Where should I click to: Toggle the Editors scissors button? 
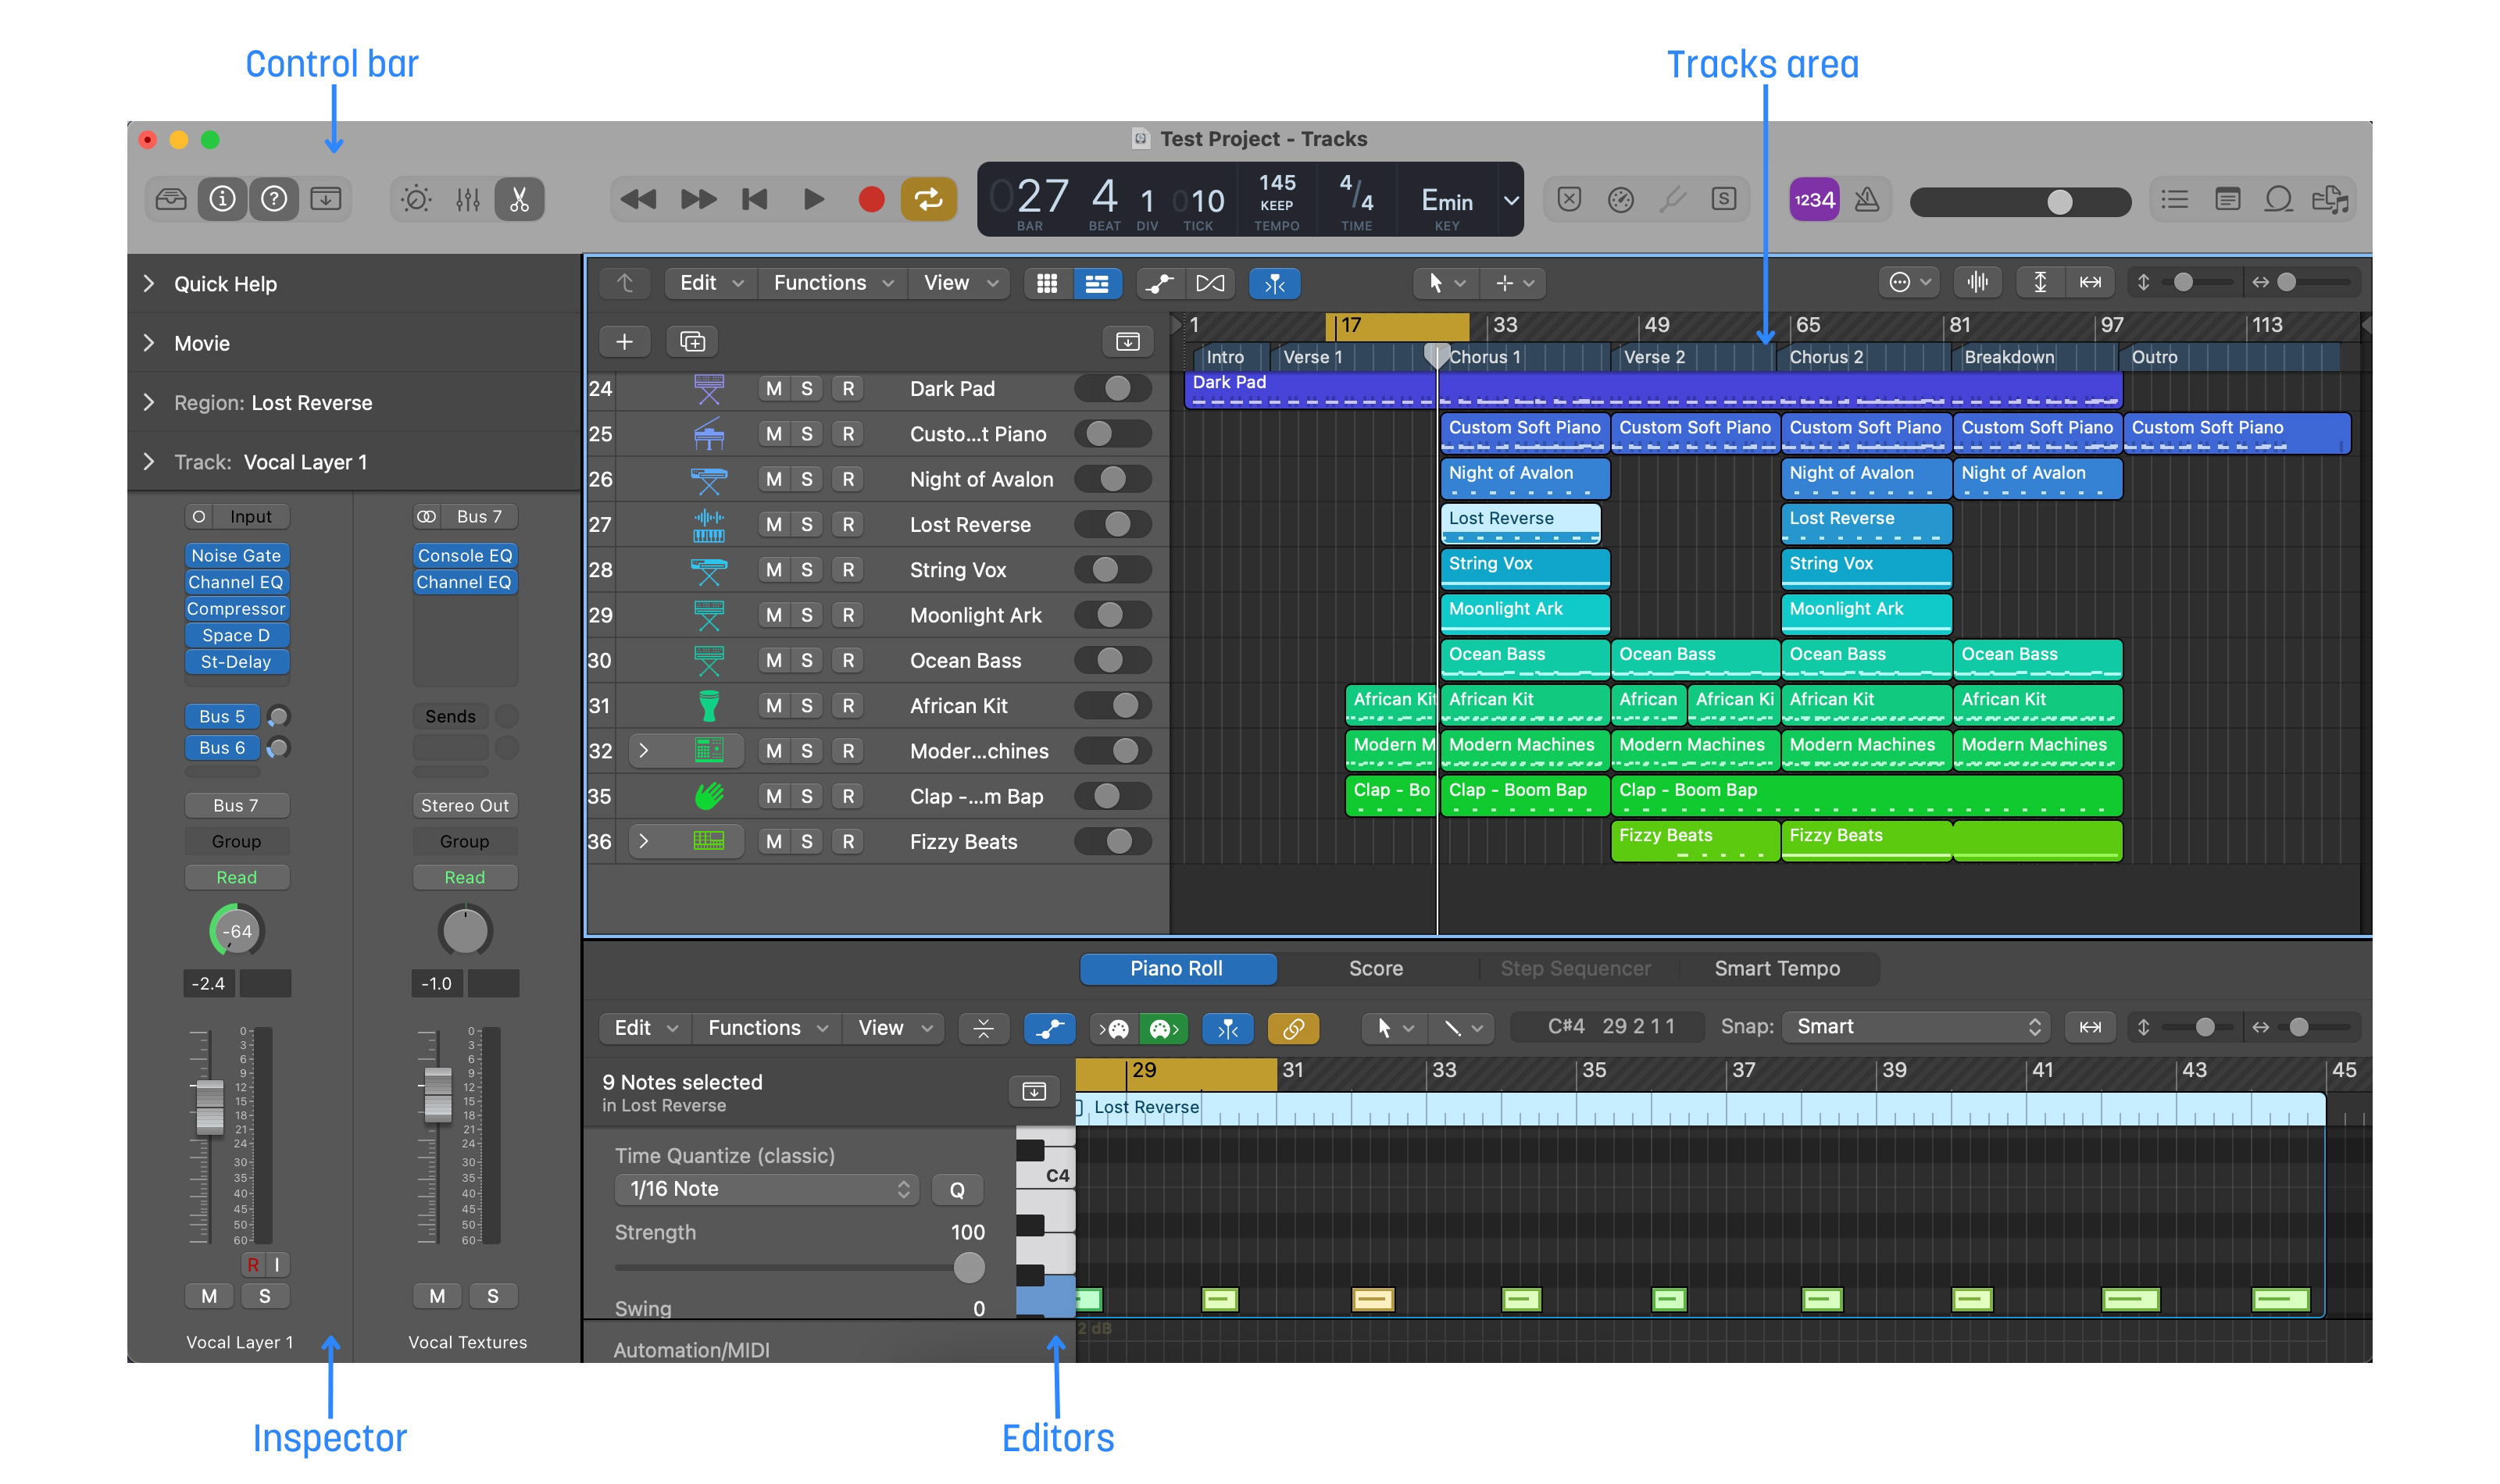(x=519, y=199)
